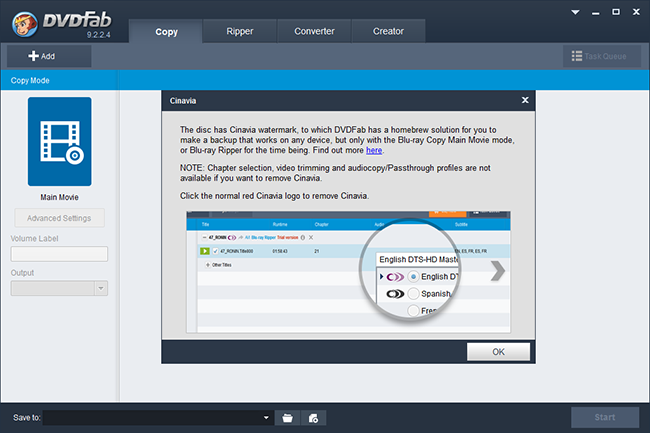Open the Task Queue
650x433 pixels.
[x=601, y=56]
